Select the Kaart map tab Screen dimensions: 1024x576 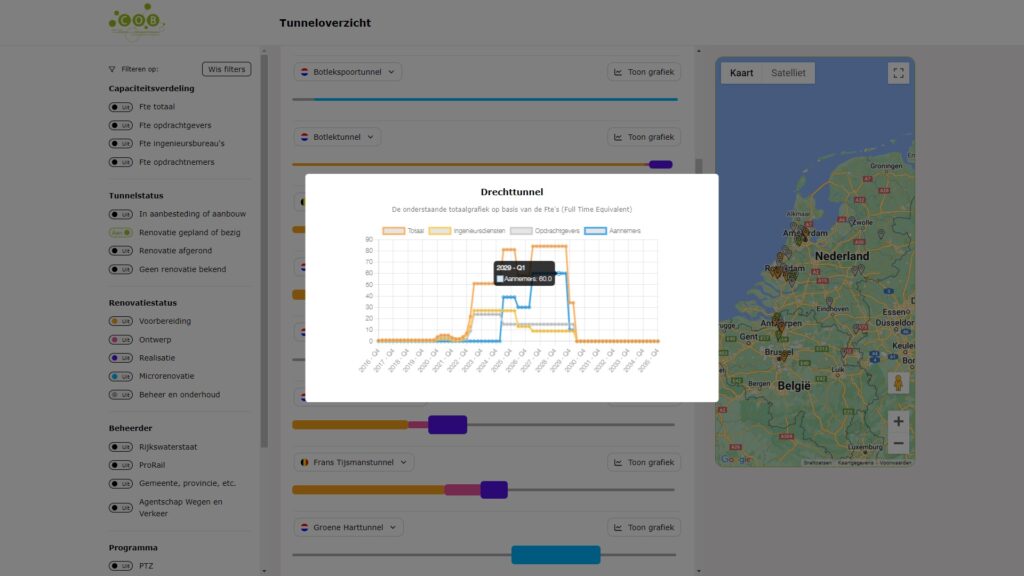click(741, 72)
